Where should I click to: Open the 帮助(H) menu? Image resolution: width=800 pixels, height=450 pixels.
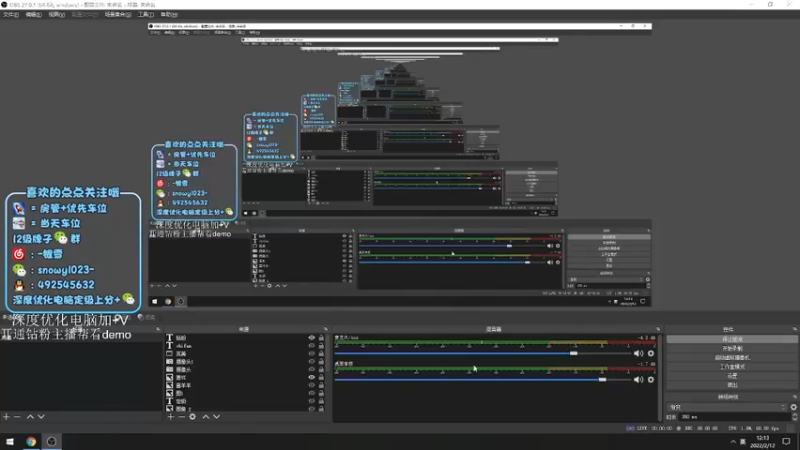[x=169, y=14]
